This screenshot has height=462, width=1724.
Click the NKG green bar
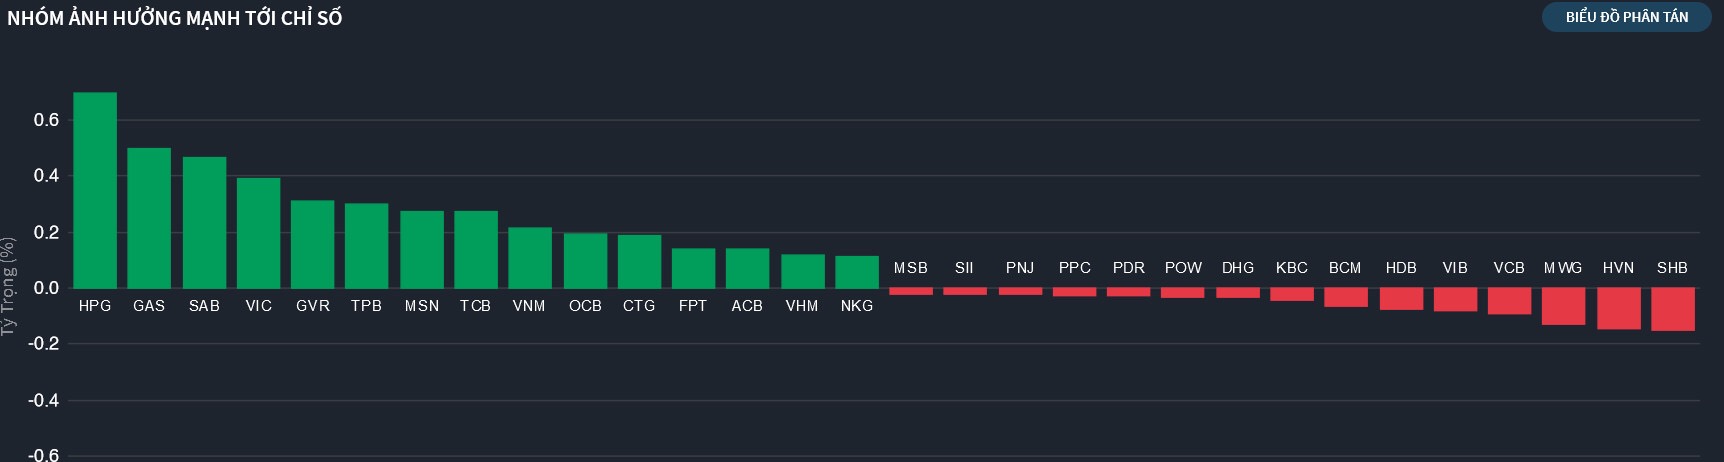tap(857, 272)
